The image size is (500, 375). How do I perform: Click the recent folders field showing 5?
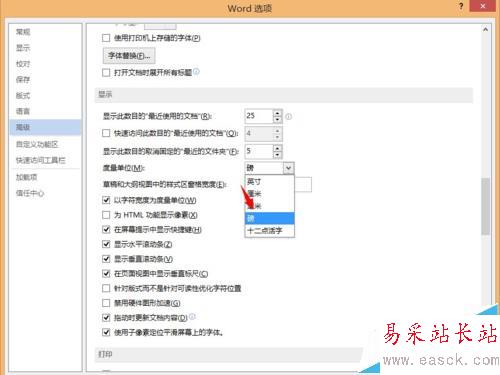point(259,151)
